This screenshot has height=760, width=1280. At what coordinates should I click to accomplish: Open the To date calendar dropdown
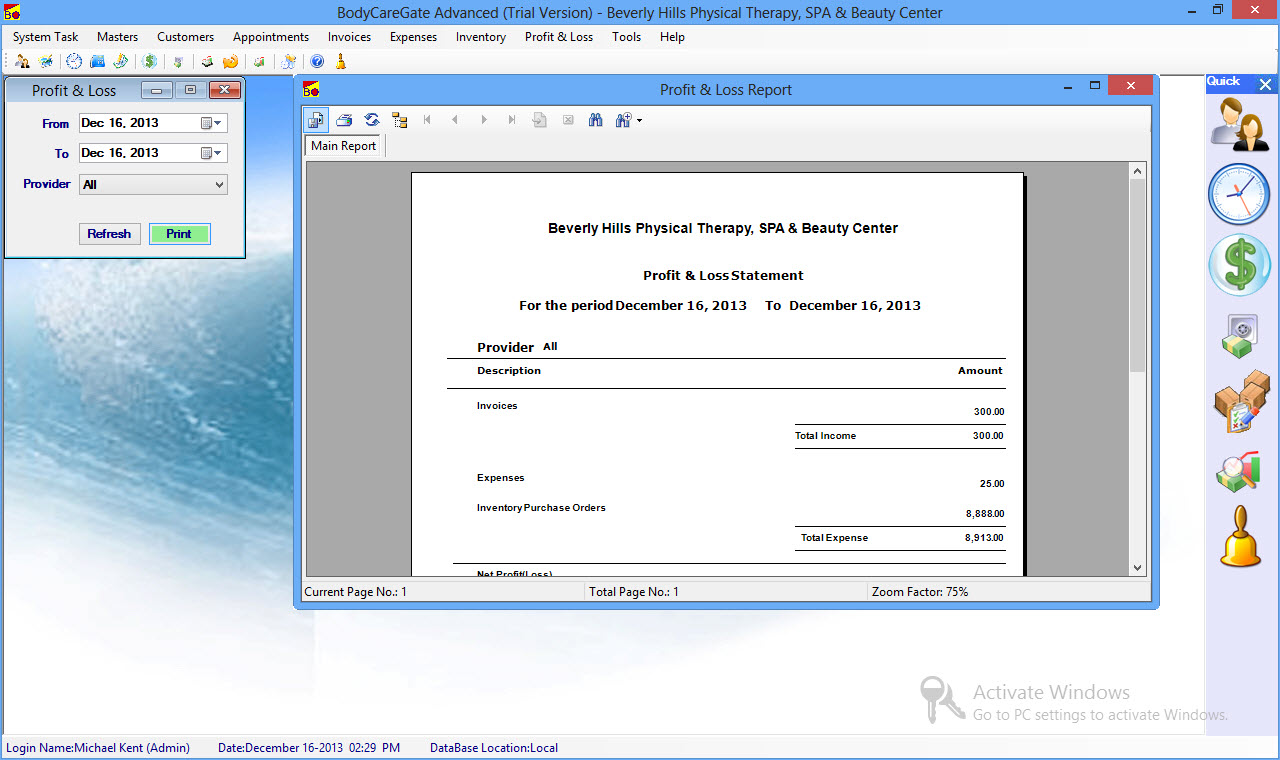tap(211, 154)
